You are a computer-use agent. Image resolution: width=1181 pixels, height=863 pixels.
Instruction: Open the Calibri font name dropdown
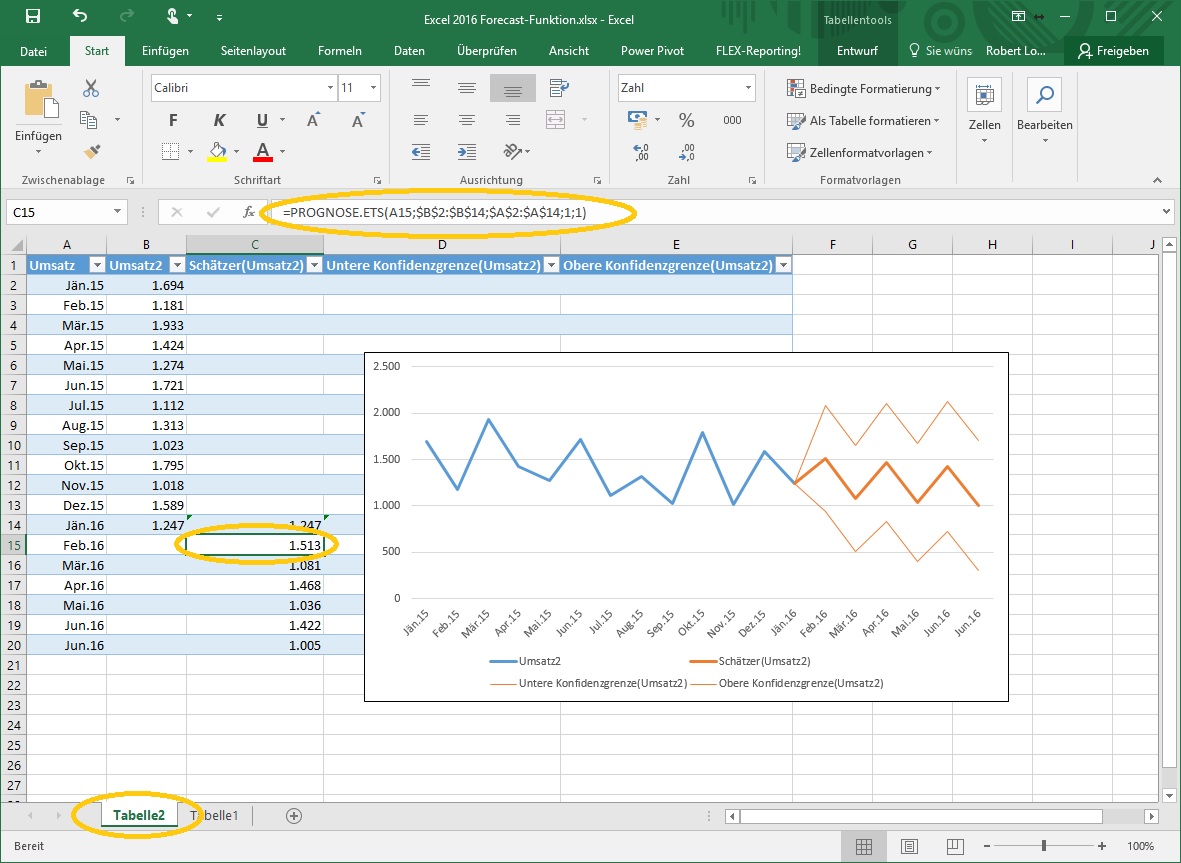[x=331, y=88]
